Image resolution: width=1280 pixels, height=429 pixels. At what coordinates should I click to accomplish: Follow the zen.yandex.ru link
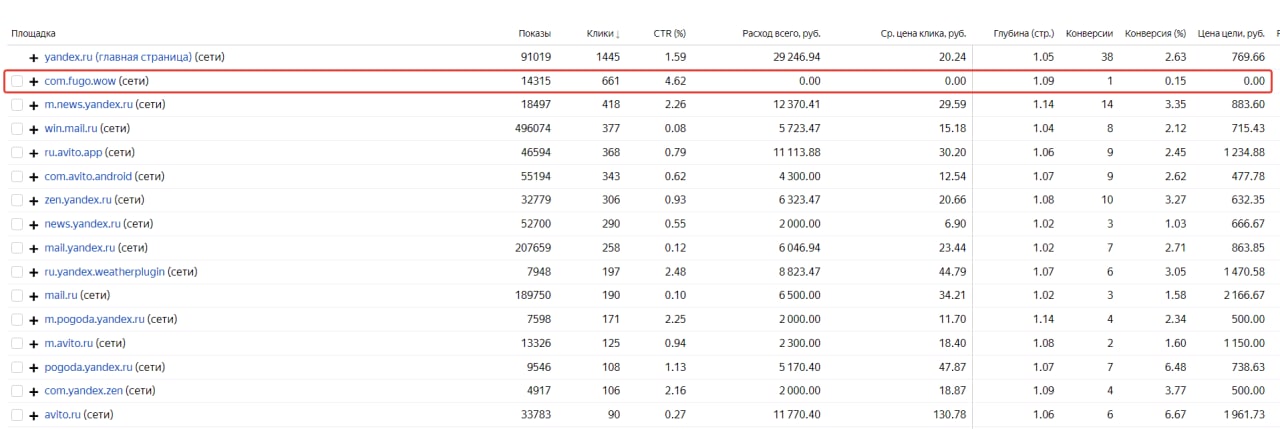78,200
